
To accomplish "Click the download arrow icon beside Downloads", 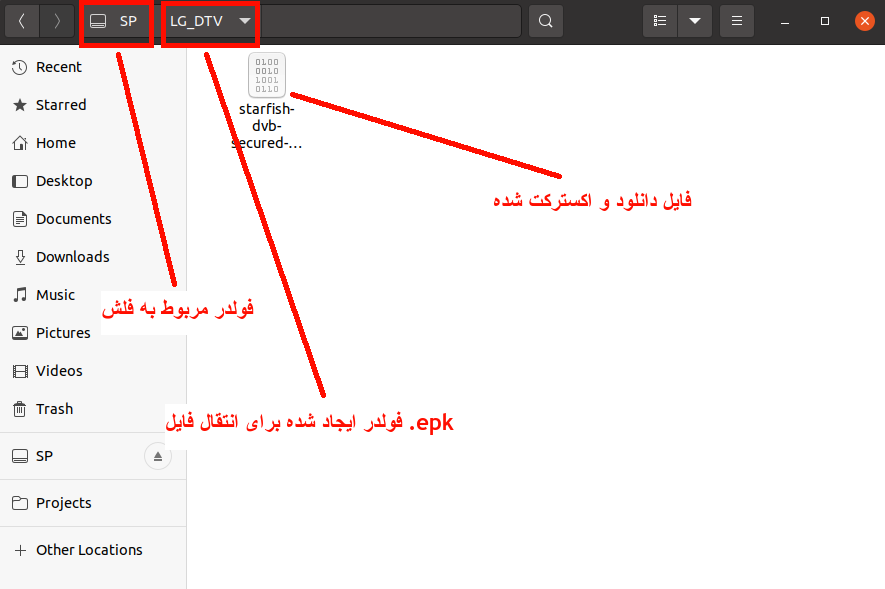I will pos(20,257).
